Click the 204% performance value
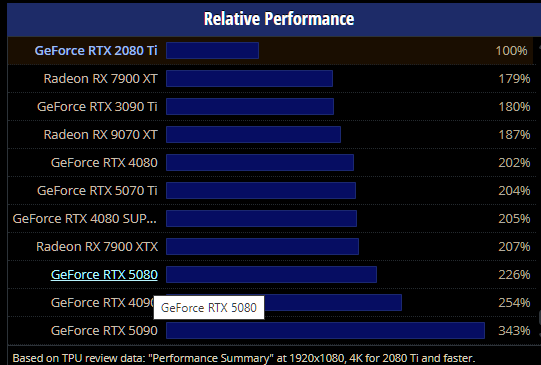541x365 pixels. pyautogui.click(x=514, y=191)
